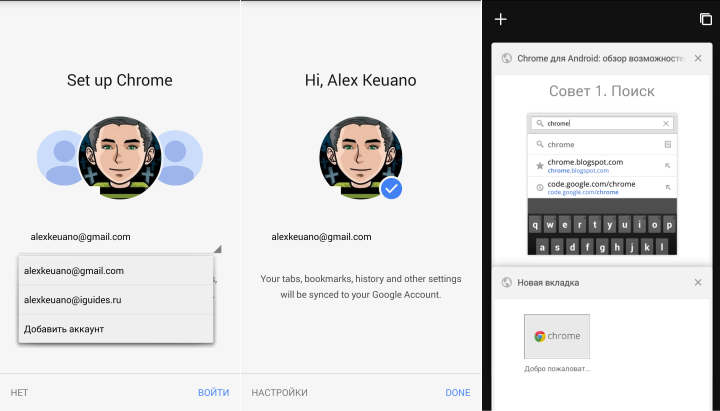Choose 'Добавить аккаунт' option
720x411 pixels.
point(116,329)
